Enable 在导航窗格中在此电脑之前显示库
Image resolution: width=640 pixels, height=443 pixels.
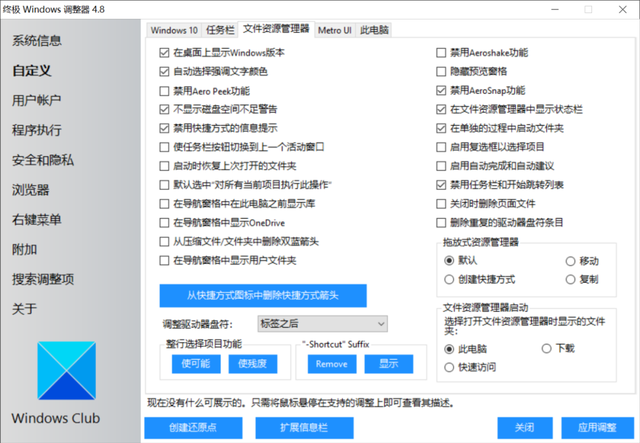click(164, 204)
